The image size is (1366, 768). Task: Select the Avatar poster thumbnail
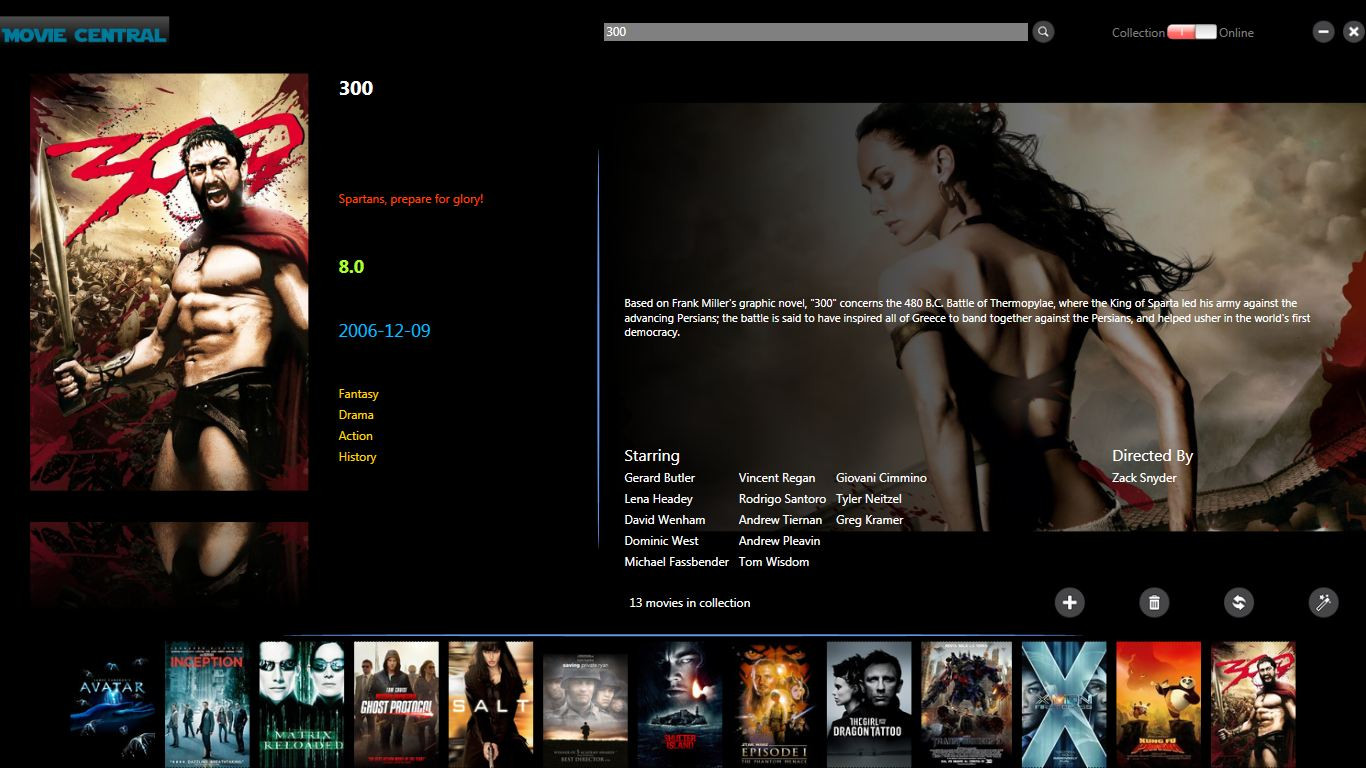(x=113, y=704)
